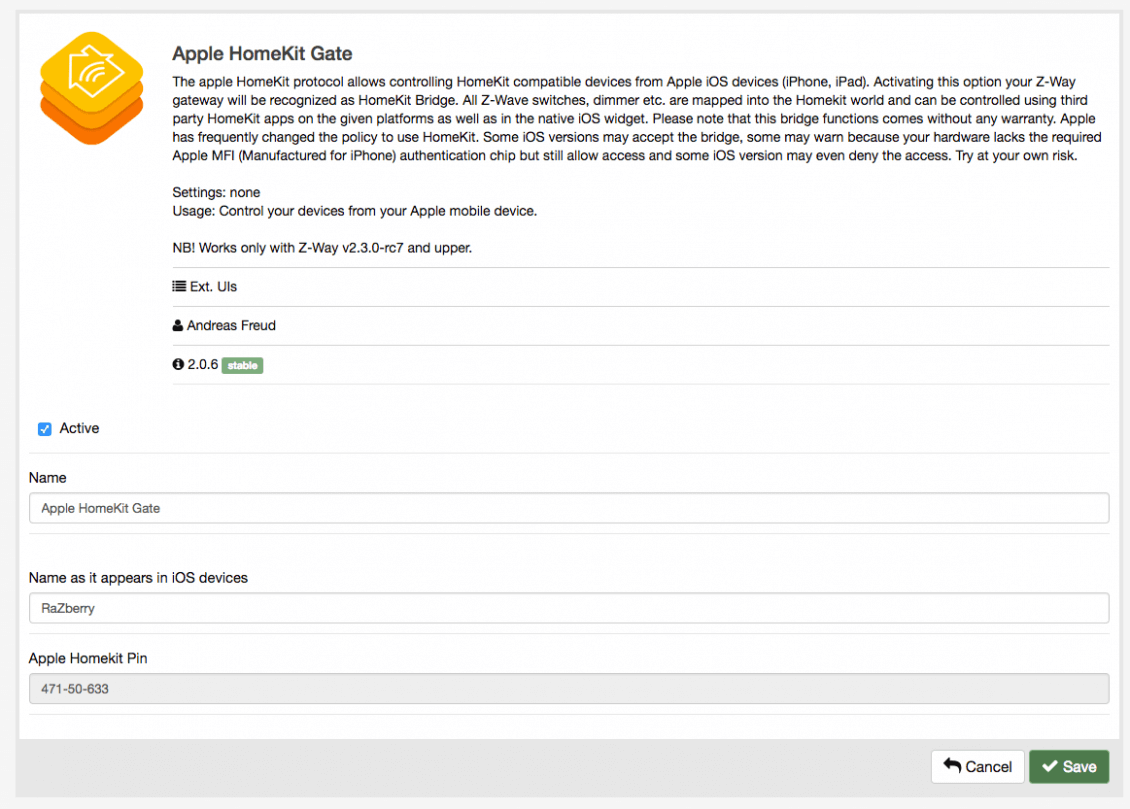Click the Name field label
Image resolution: width=1130 pixels, height=809 pixels.
(48, 478)
